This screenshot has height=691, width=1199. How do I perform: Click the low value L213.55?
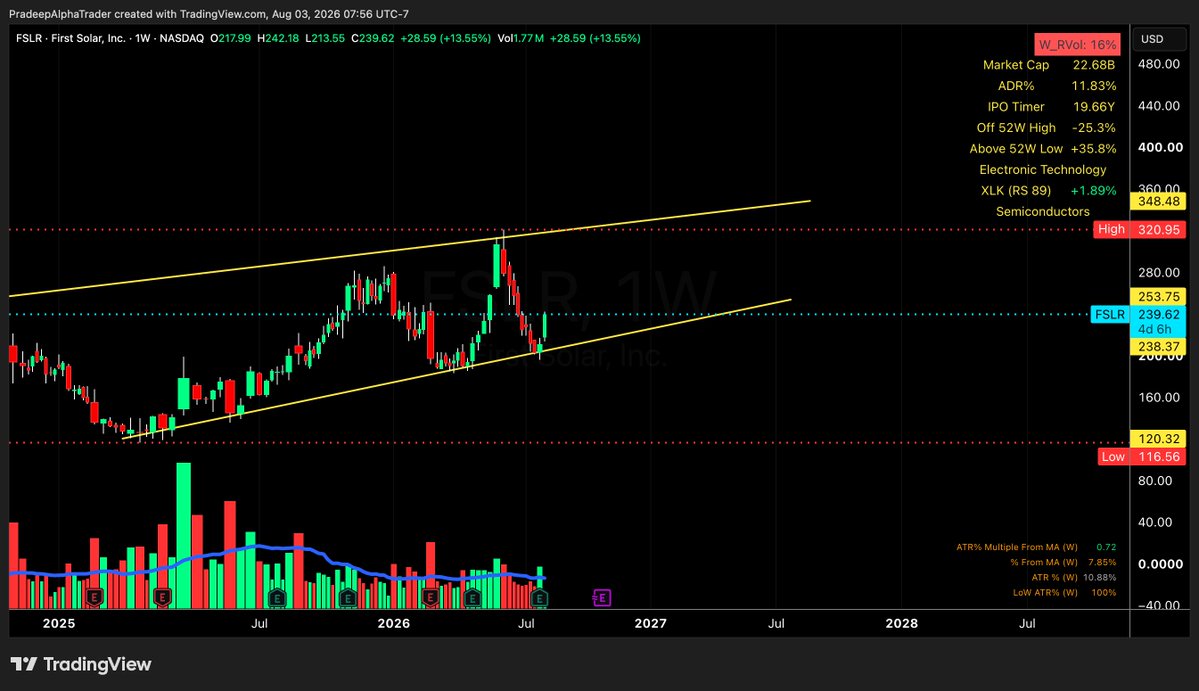click(x=325, y=38)
